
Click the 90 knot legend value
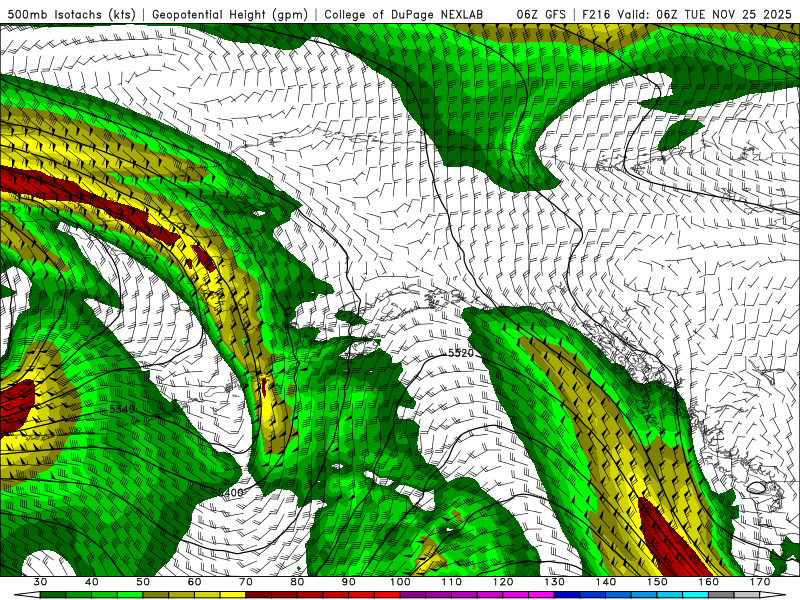point(348,582)
